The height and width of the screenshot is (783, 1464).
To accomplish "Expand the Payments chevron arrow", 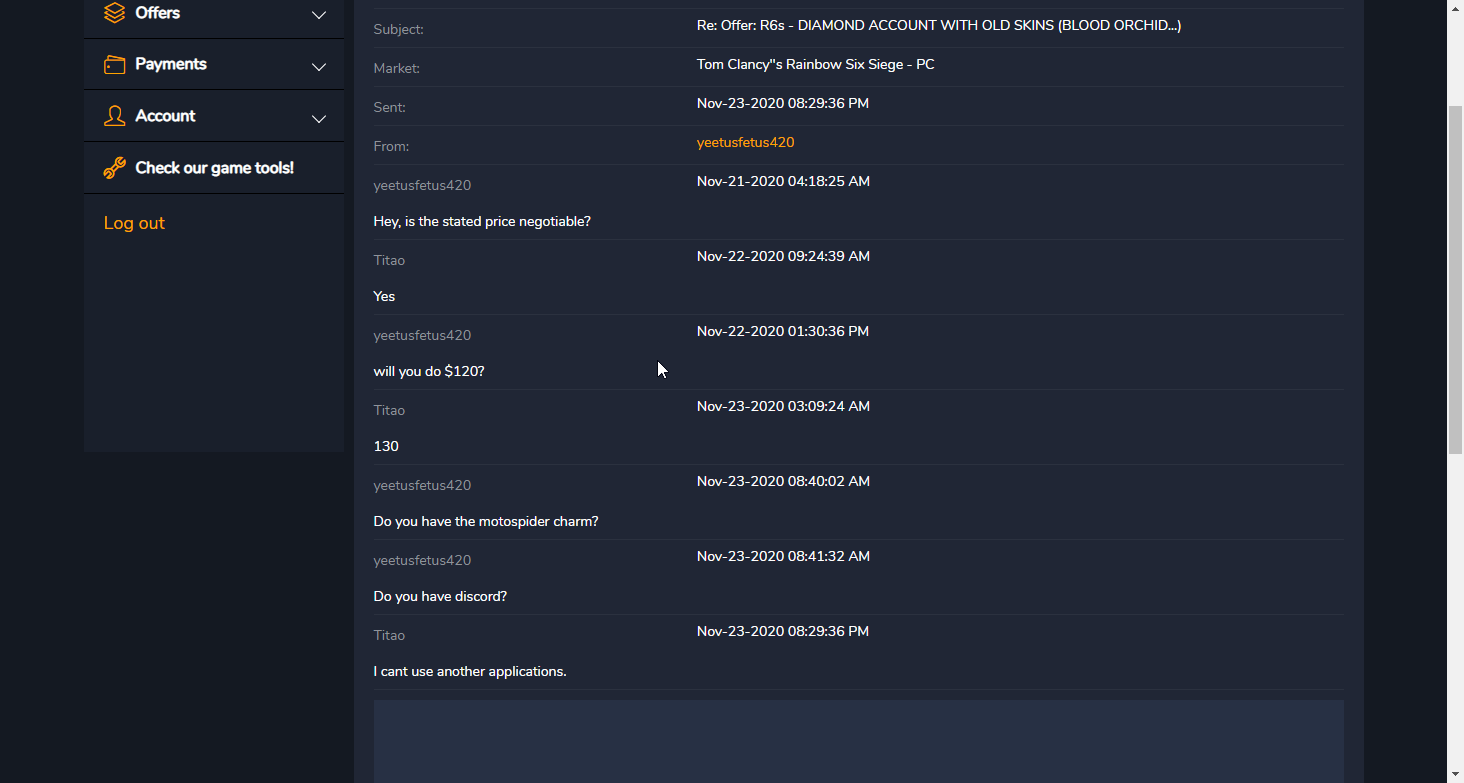I will coord(319,67).
